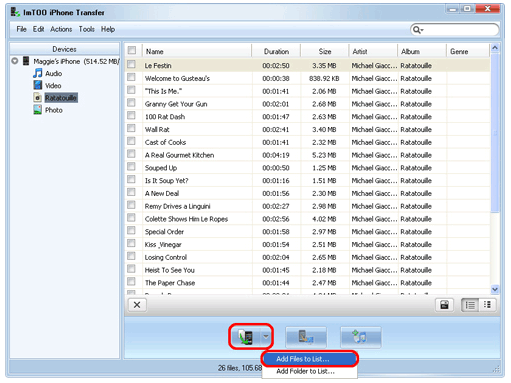Check the box for "This Is Me."
This screenshot has height=383, width=511.
pos(131,90)
